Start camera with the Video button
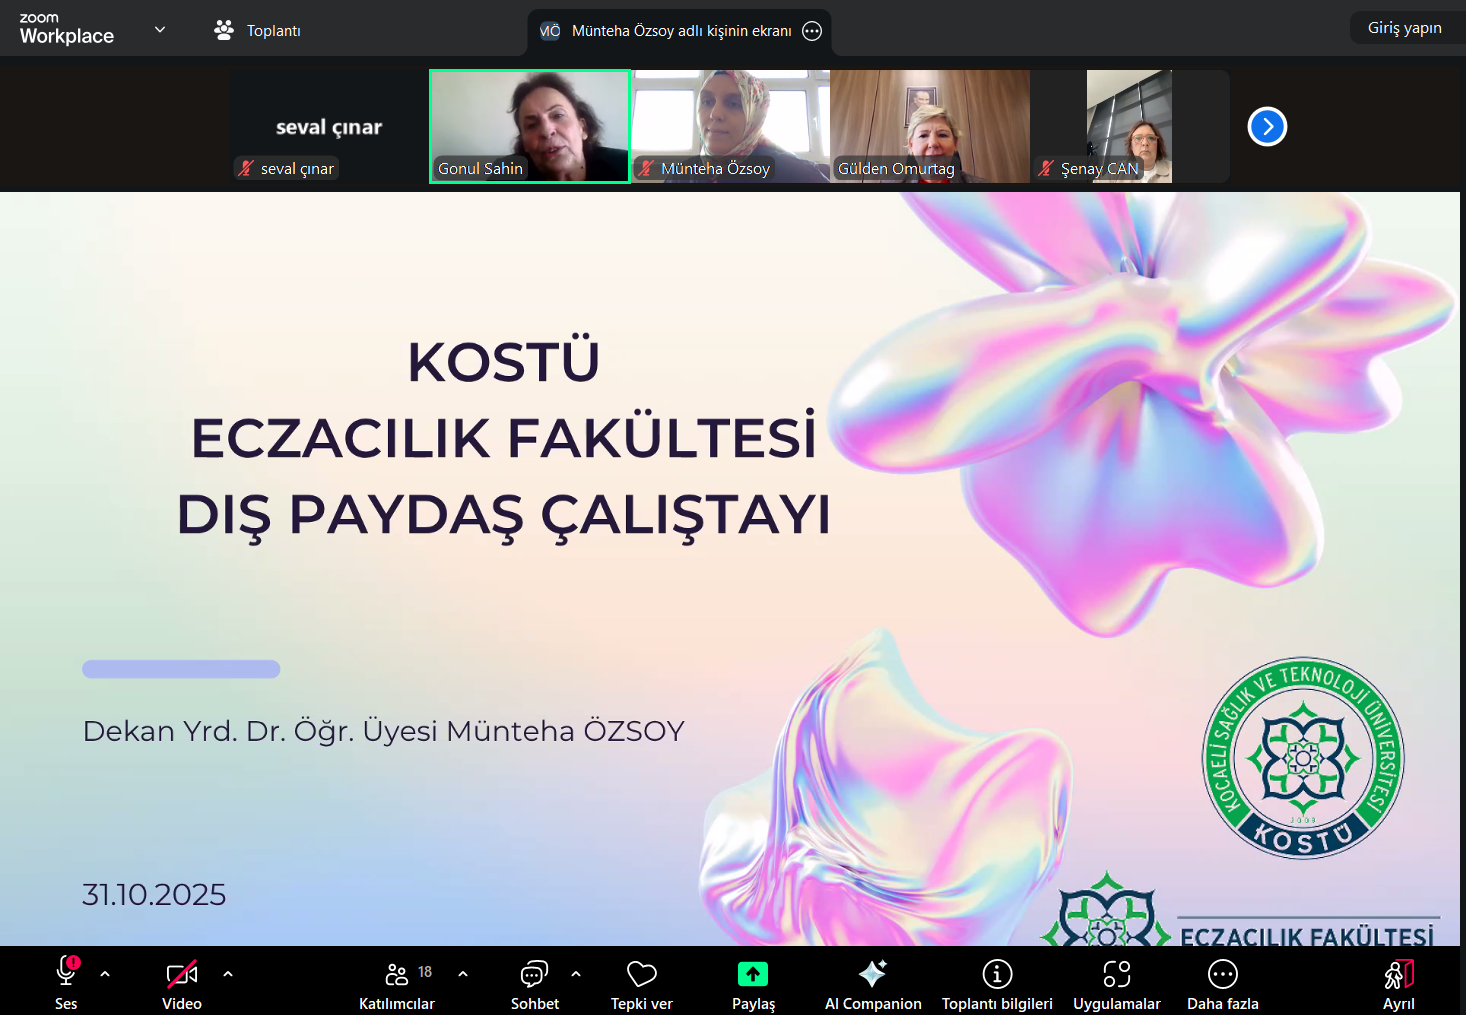The height and width of the screenshot is (1015, 1466). [182, 983]
